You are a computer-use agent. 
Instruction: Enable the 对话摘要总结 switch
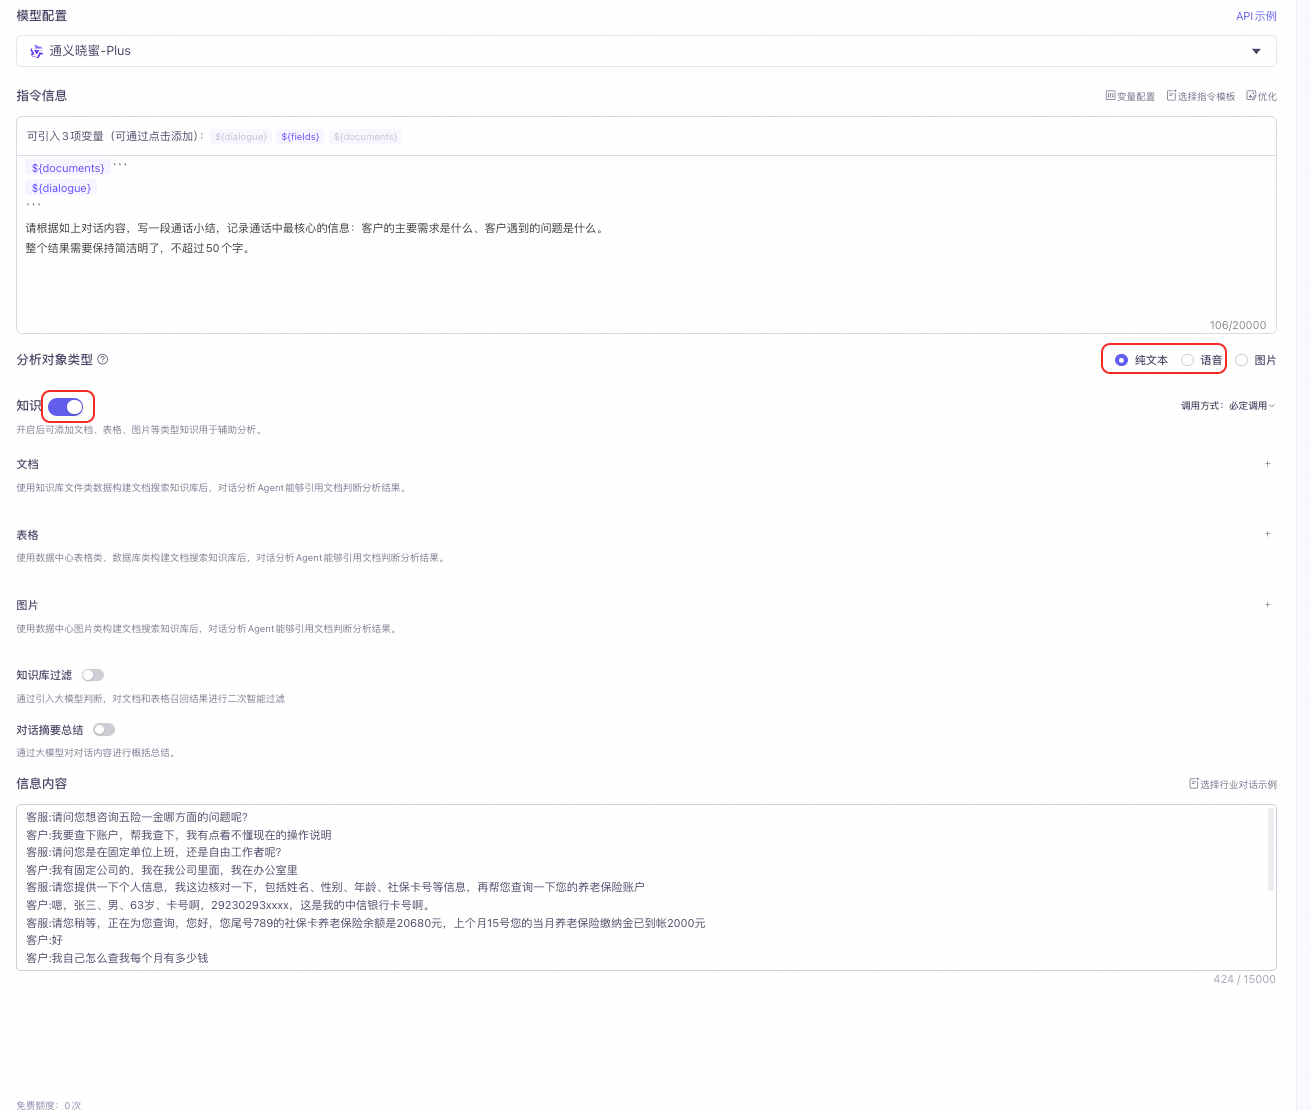point(104,730)
